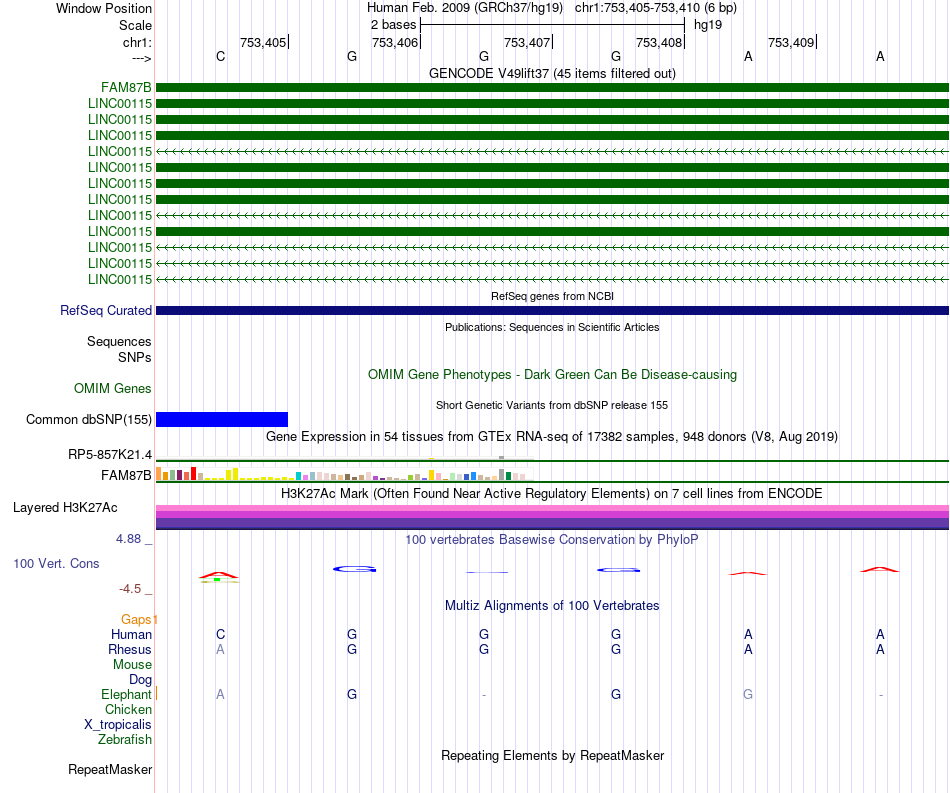Click the OMIM Genes label
Screen dimensions: 950x793
tap(112, 388)
